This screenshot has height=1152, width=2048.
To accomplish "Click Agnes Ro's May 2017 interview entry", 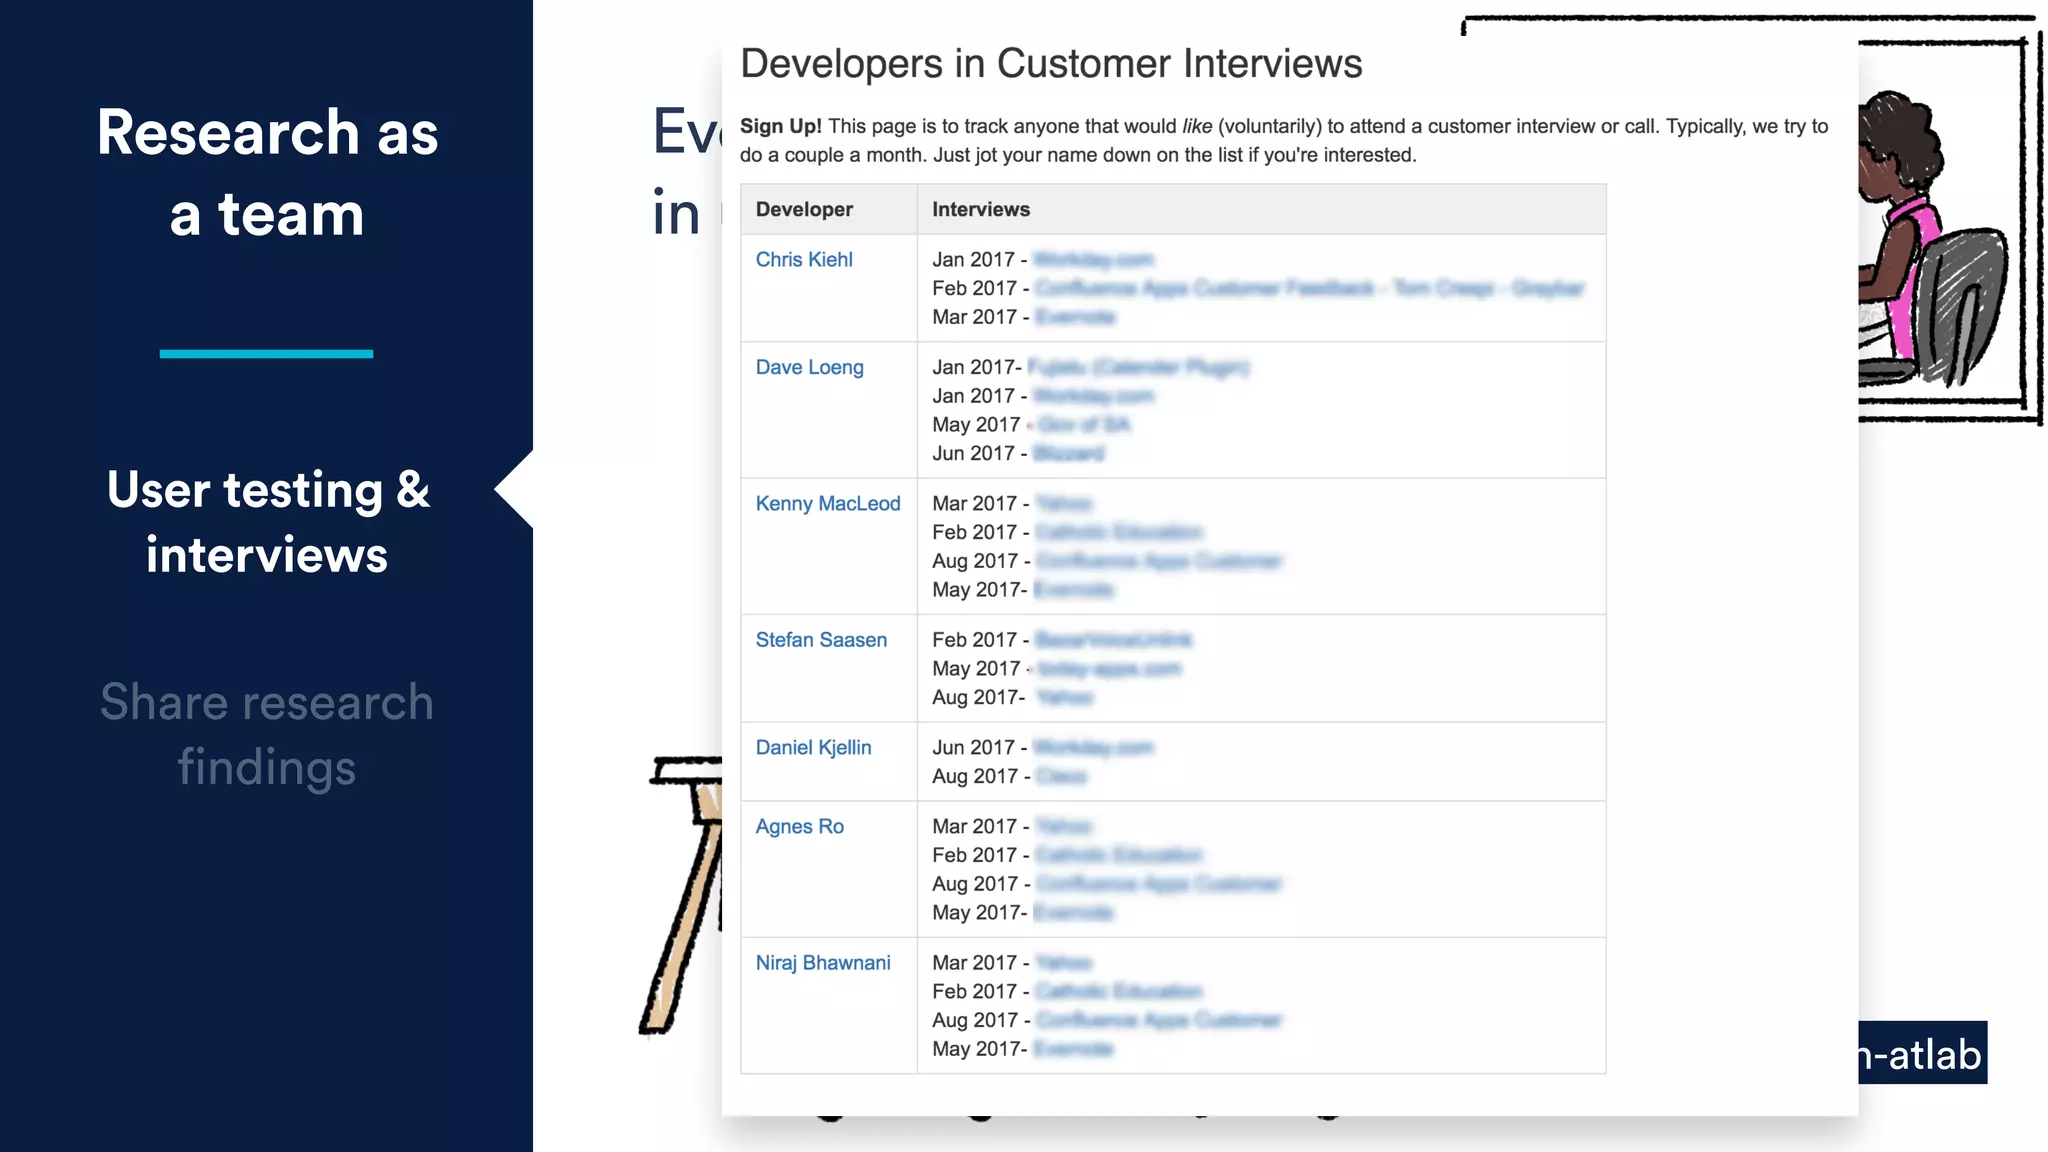I will [x=1023, y=914].
